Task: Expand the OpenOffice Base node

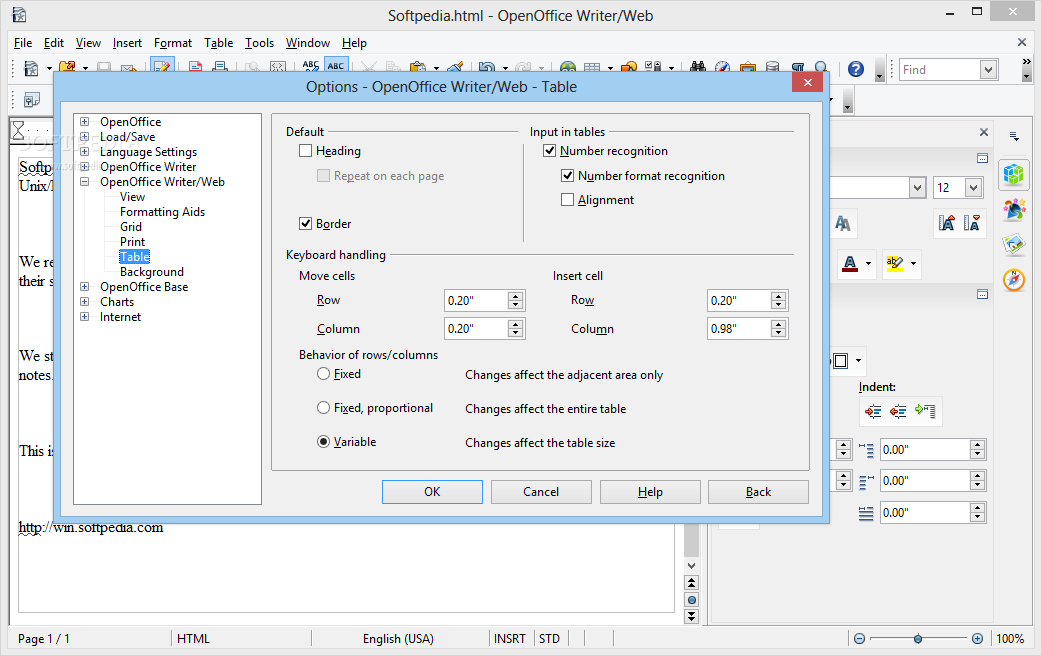Action: (x=84, y=286)
